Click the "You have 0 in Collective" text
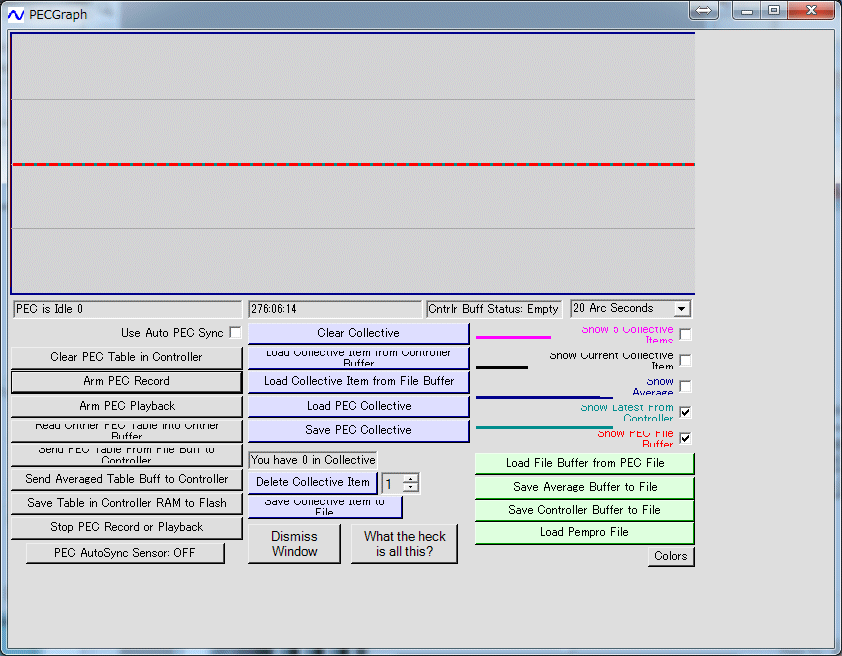 click(313, 460)
